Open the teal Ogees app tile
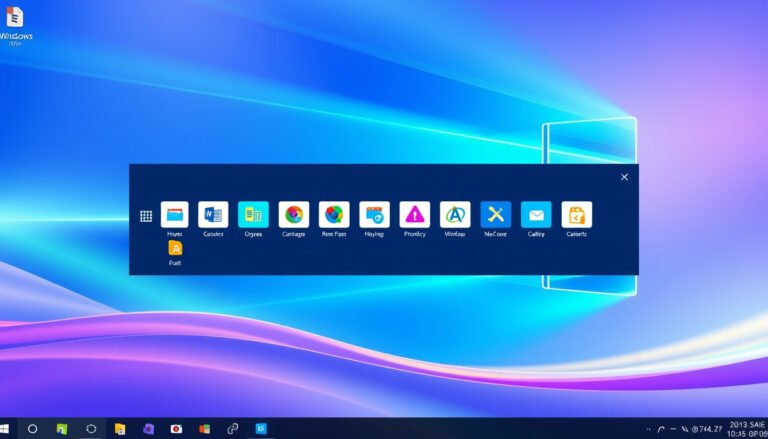The height and width of the screenshot is (439, 768). pos(253,215)
